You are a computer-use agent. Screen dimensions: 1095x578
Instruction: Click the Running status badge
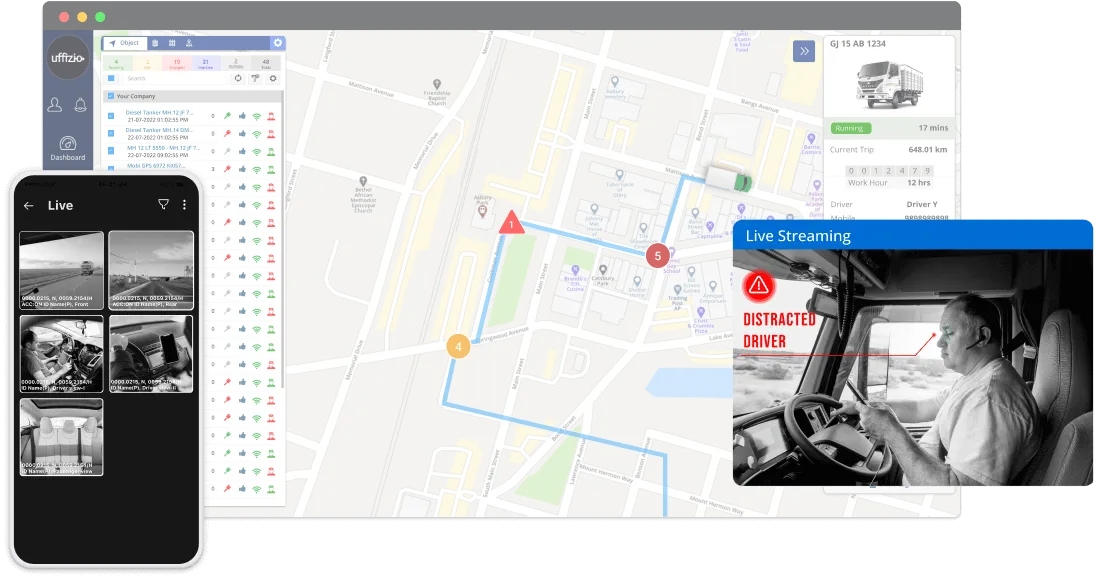[x=851, y=128]
